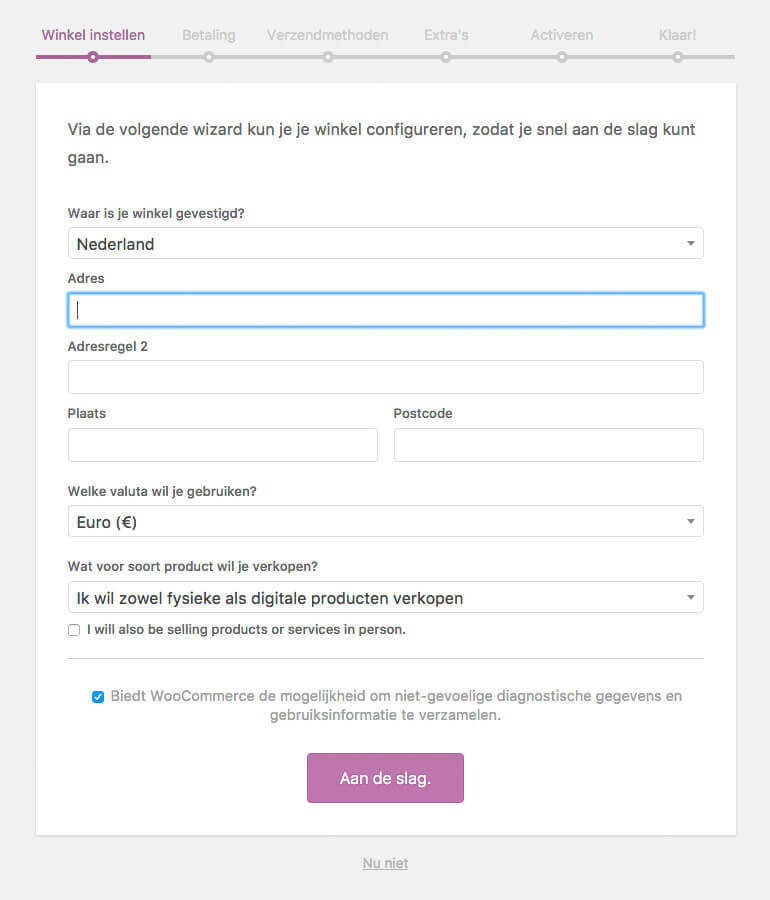
Task: Click the Winkel instellen step dot
Action: [92, 57]
